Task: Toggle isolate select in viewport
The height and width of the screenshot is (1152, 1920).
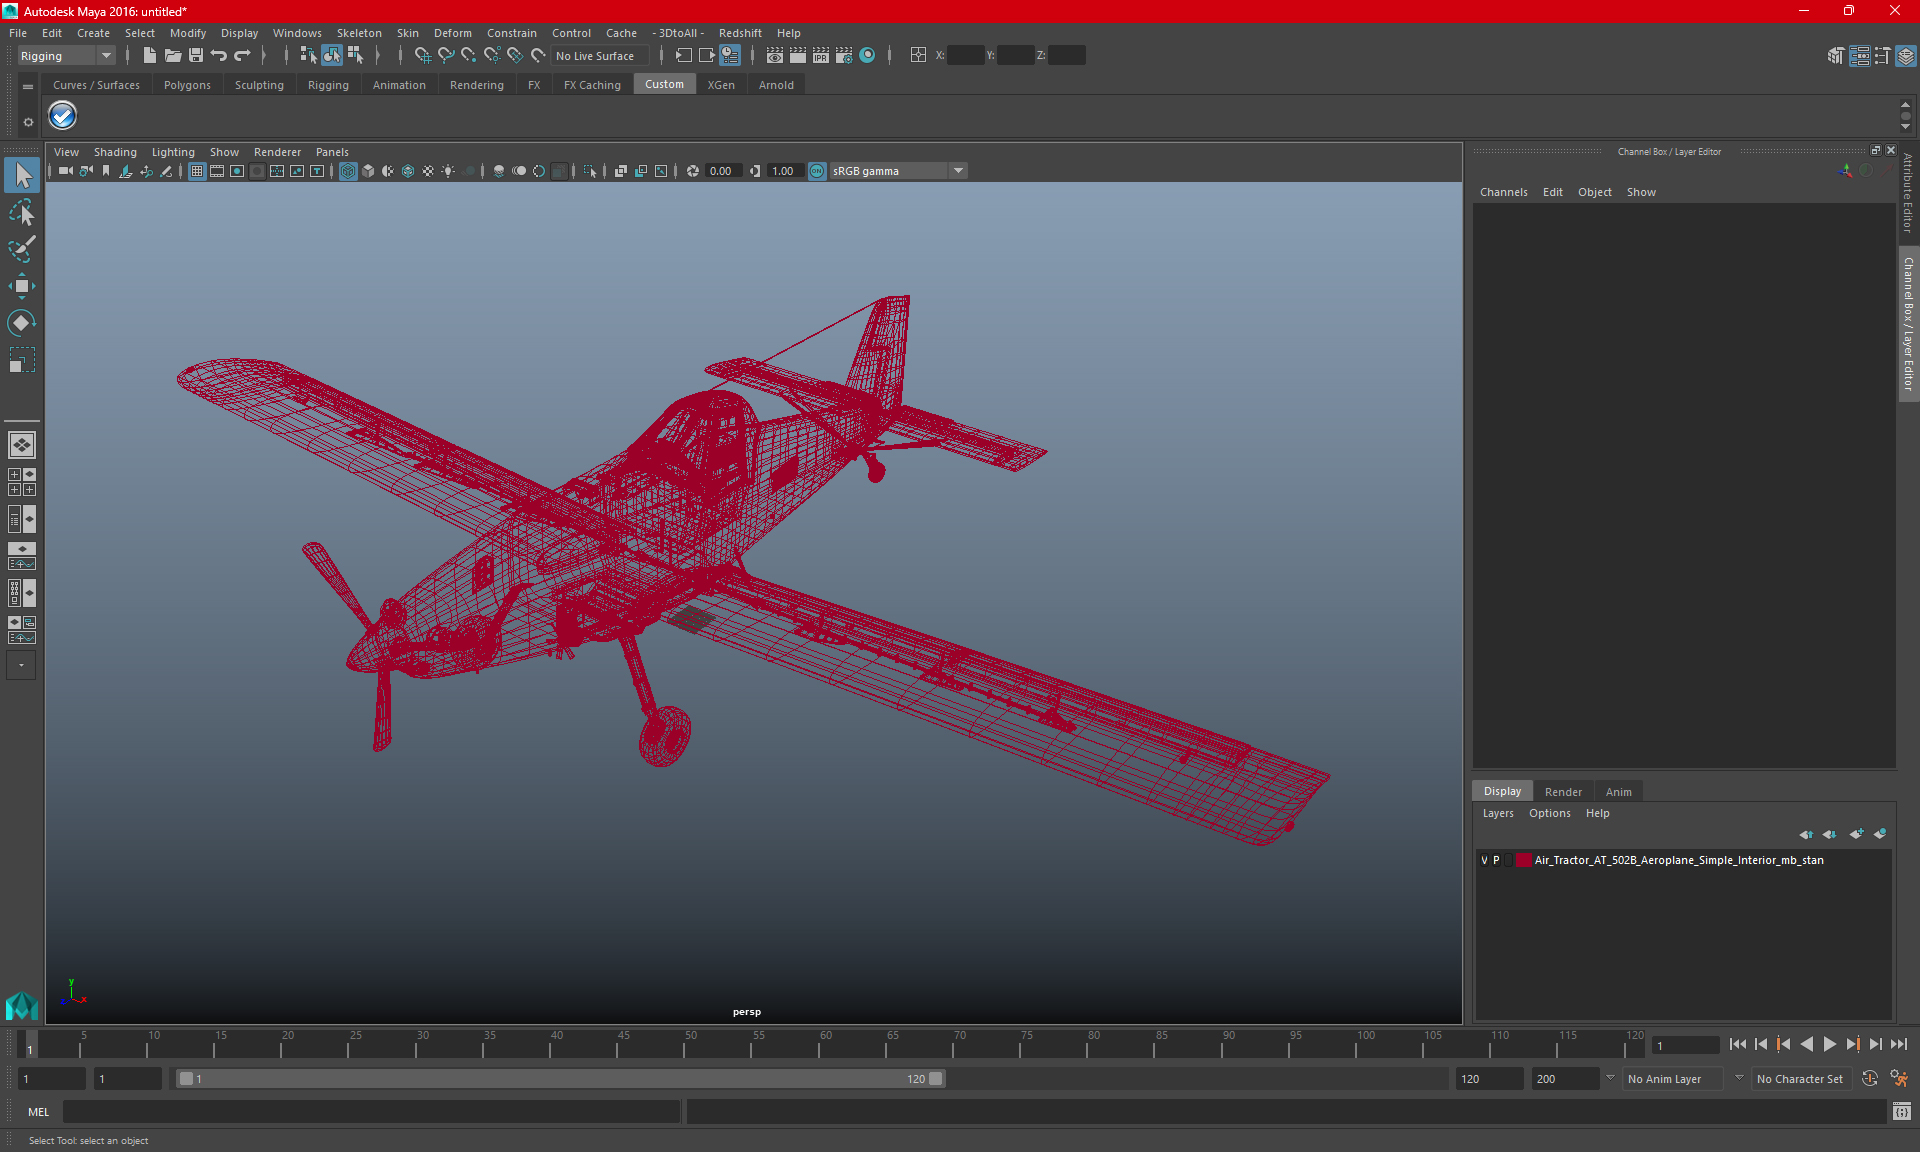Action: [590, 171]
